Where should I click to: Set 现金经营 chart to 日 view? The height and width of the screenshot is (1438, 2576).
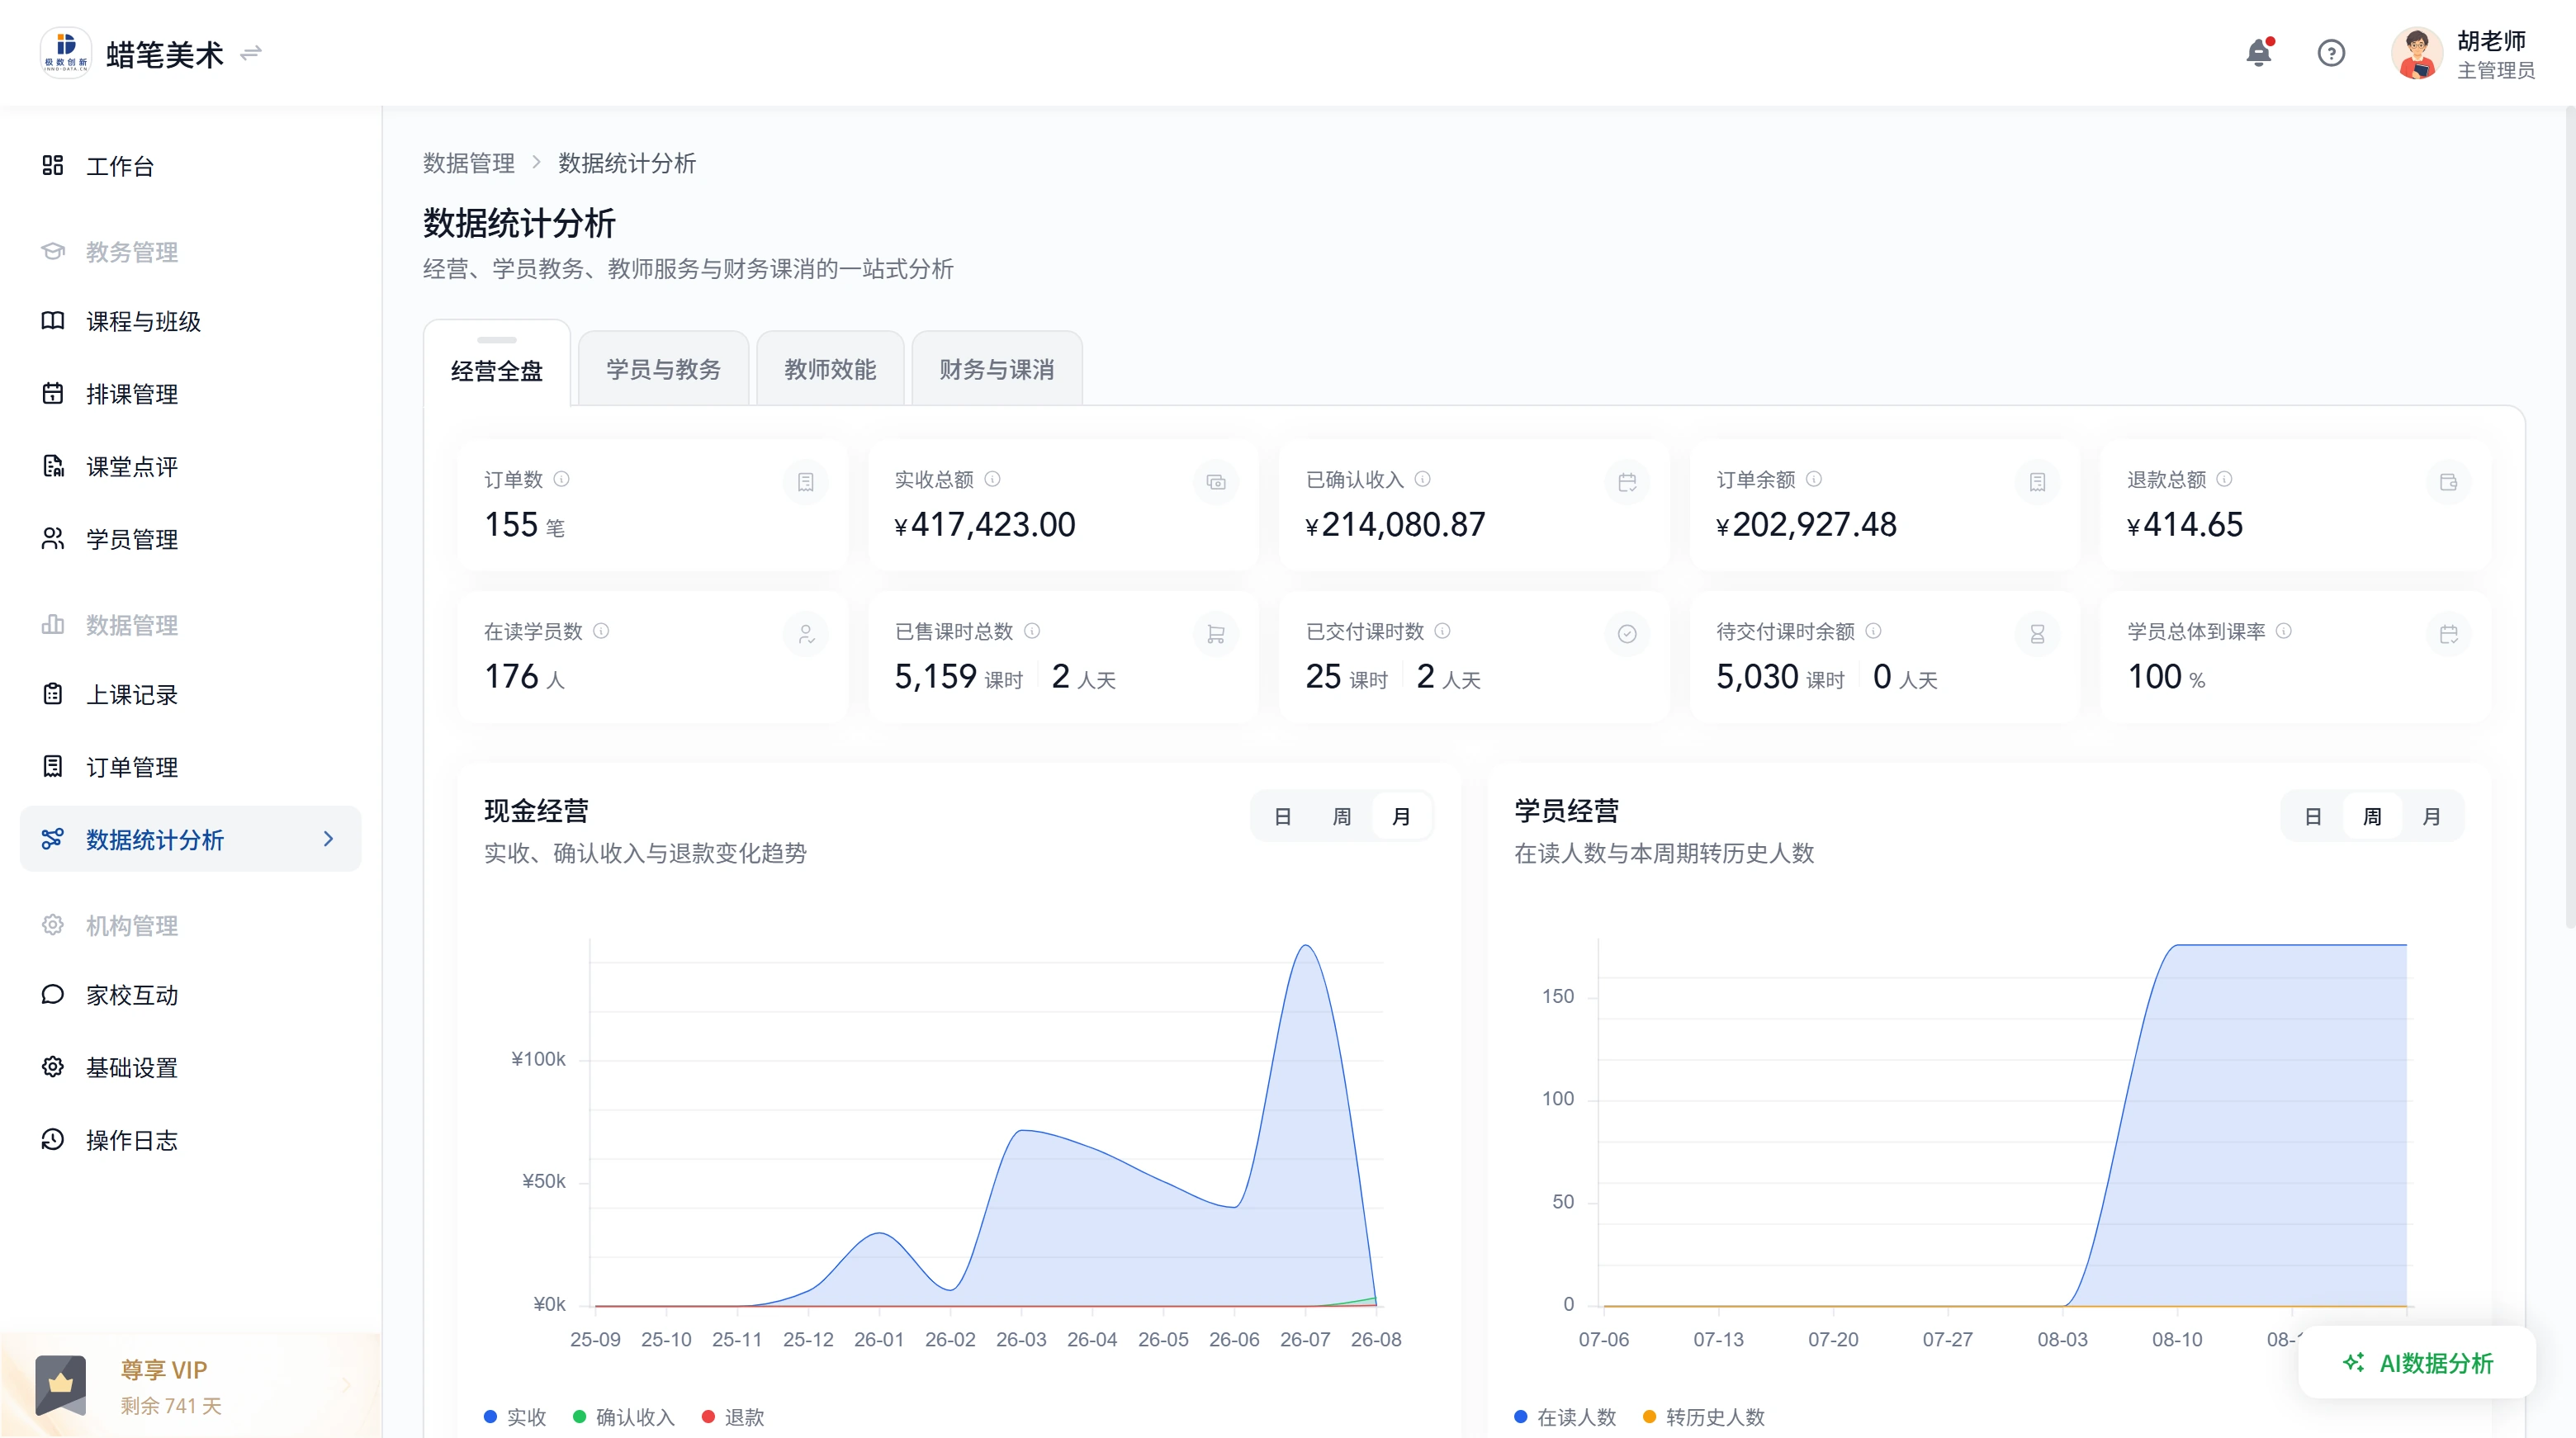click(1283, 817)
